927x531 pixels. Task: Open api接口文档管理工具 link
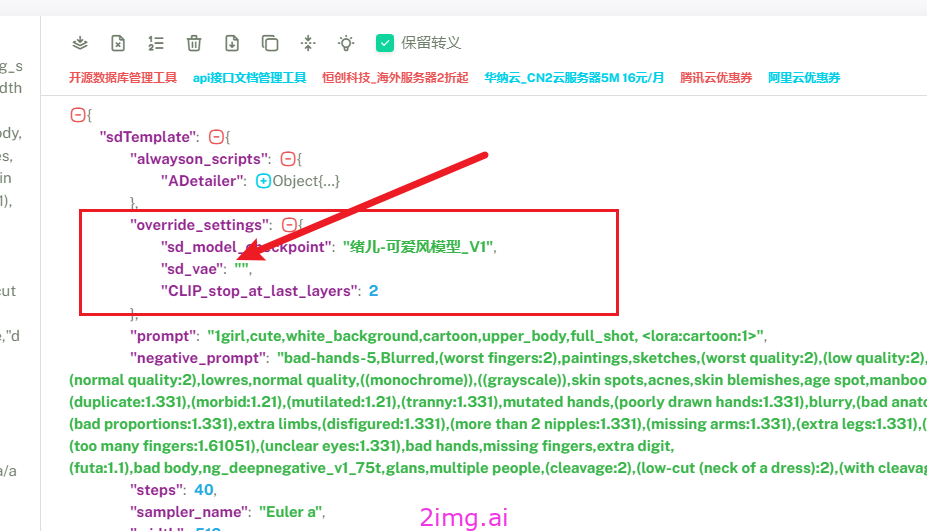pos(249,77)
